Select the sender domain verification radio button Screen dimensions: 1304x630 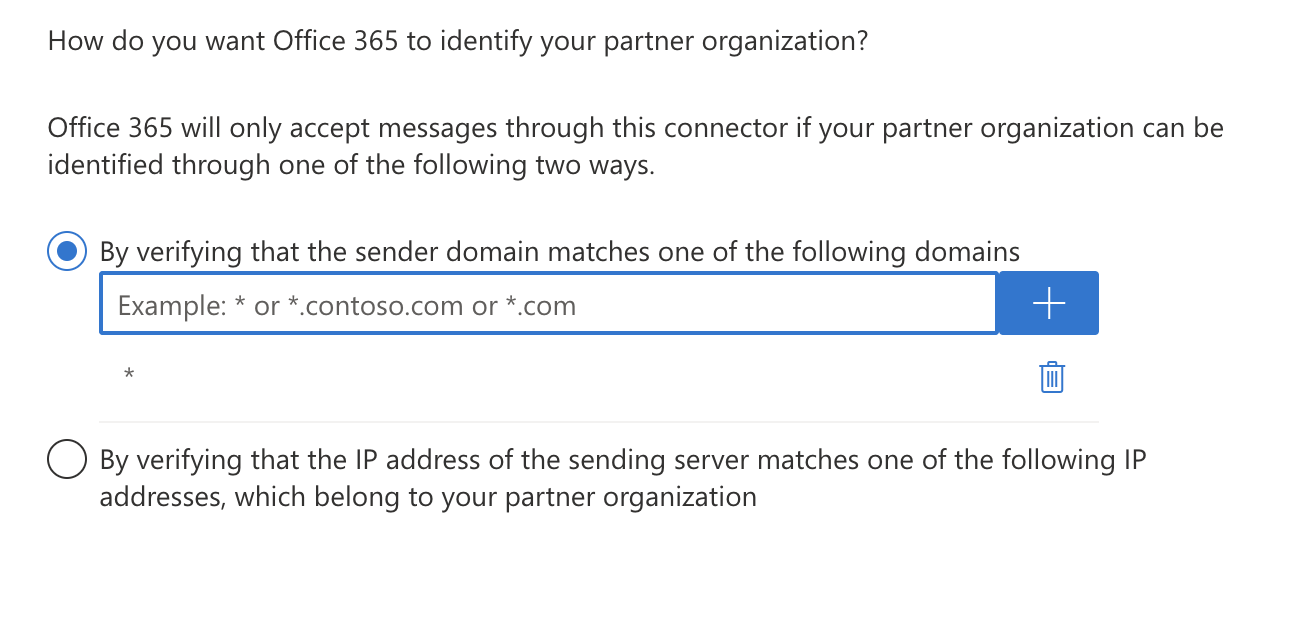coord(66,251)
